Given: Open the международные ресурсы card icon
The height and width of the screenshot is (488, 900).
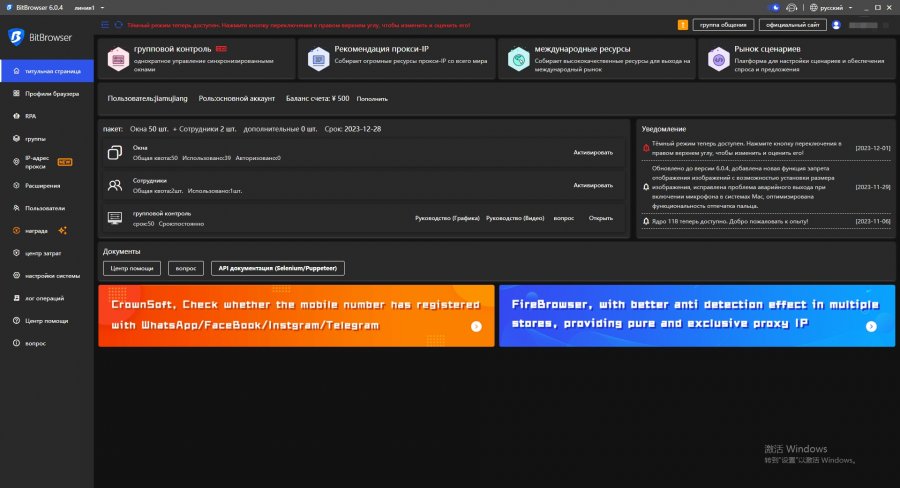Looking at the screenshot, I should 518,59.
